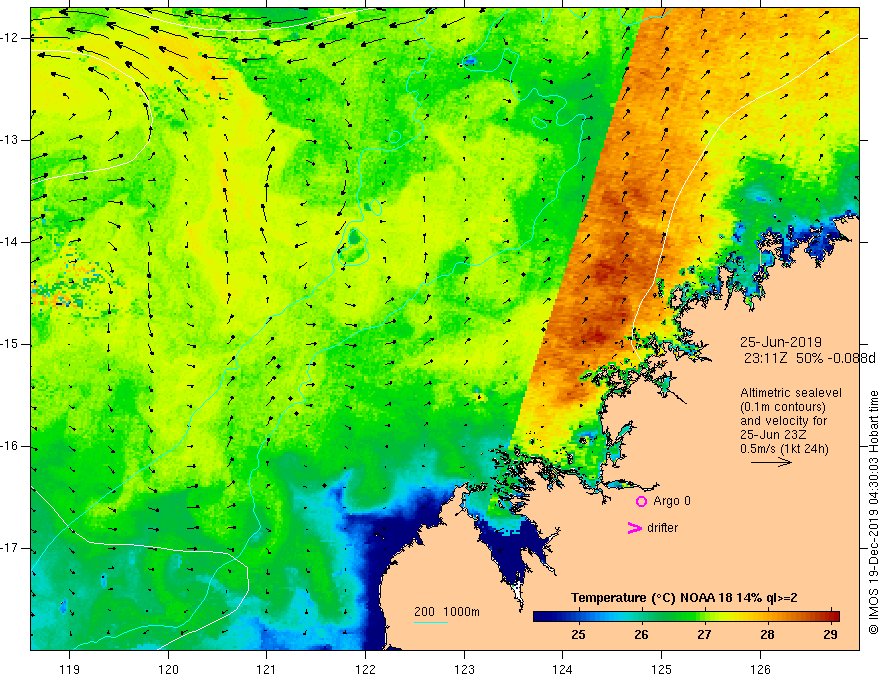Click the cyan 200 1000m contour legend line

click(431, 622)
